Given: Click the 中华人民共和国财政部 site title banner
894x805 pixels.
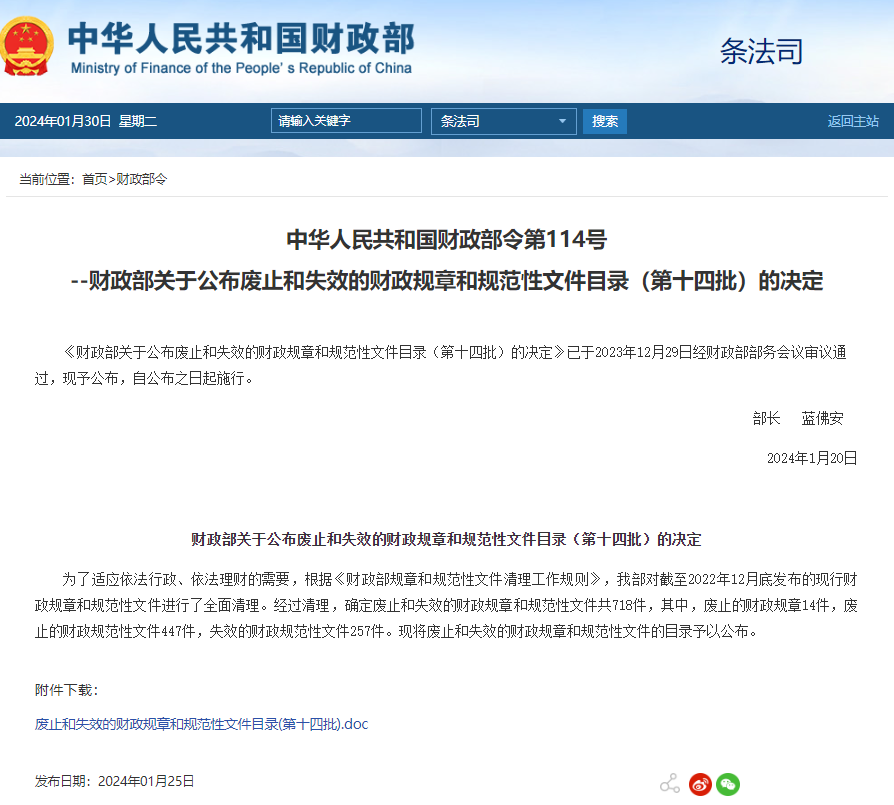Looking at the screenshot, I should pyautogui.click(x=241, y=38).
